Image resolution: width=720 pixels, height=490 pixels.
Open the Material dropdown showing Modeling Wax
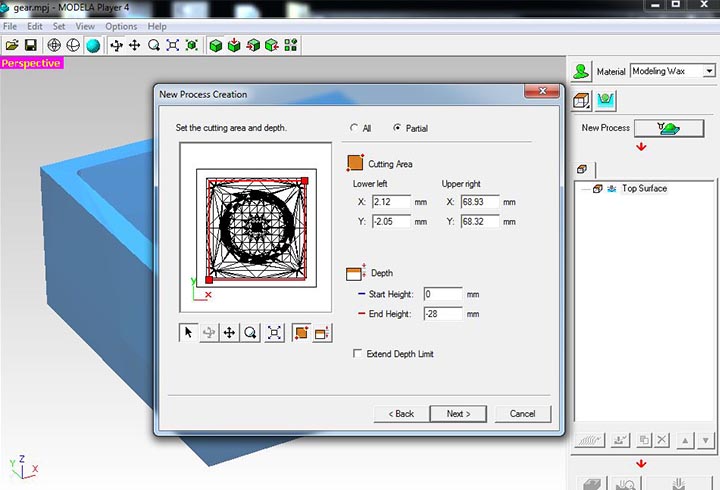pyautogui.click(x=673, y=71)
